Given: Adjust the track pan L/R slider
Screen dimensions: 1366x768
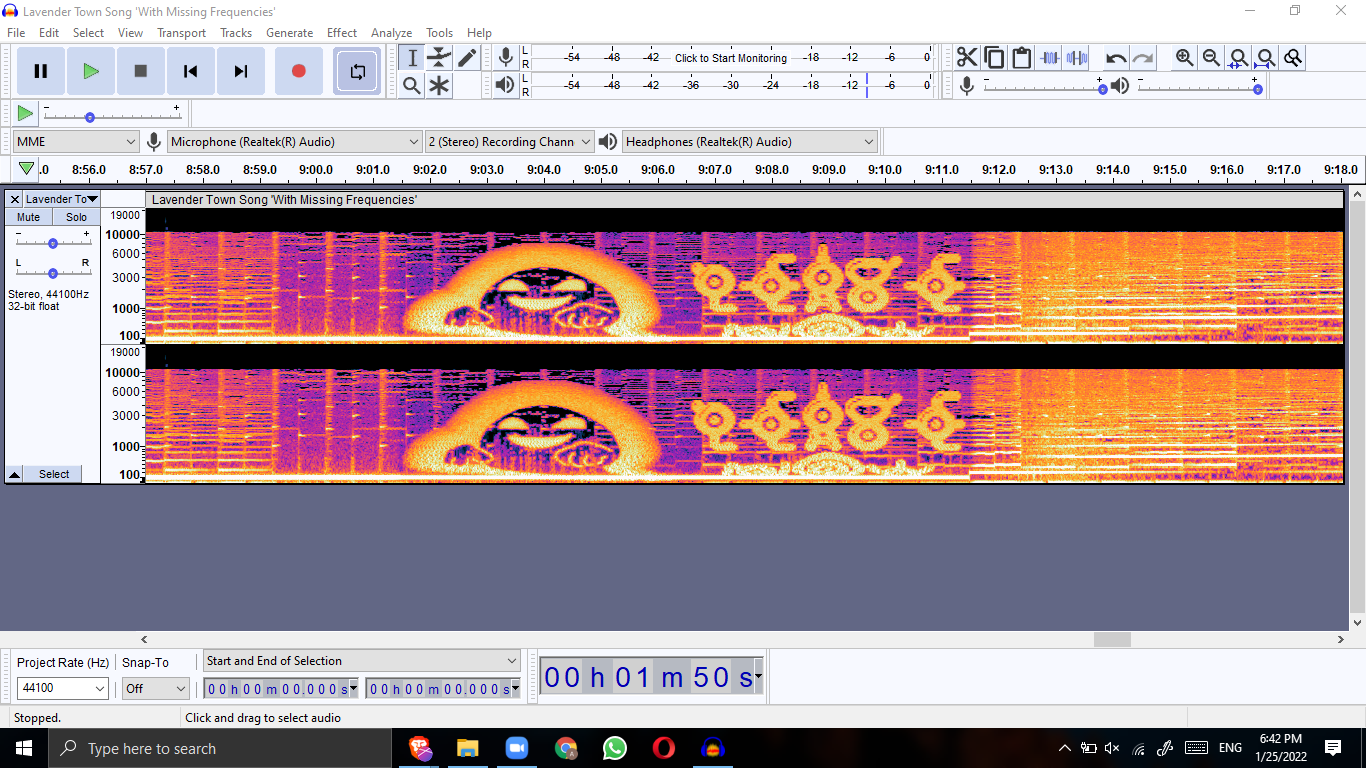Looking at the screenshot, I should pos(52,272).
